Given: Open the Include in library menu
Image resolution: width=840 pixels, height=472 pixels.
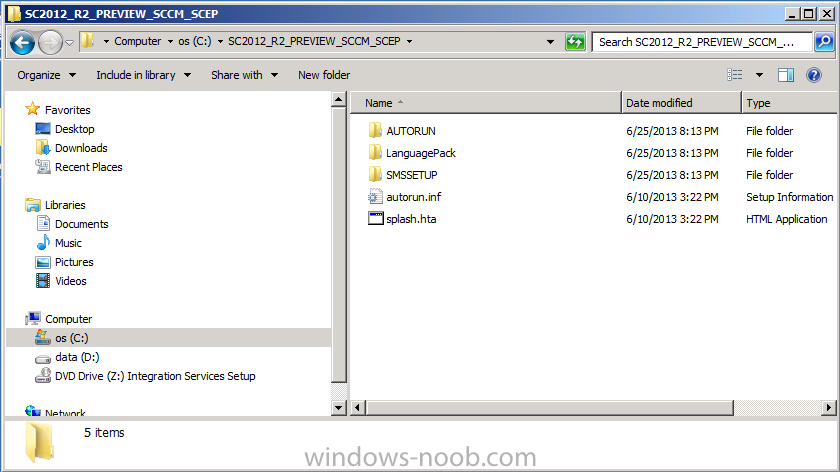Looking at the screenshot, I should (144, 75).
